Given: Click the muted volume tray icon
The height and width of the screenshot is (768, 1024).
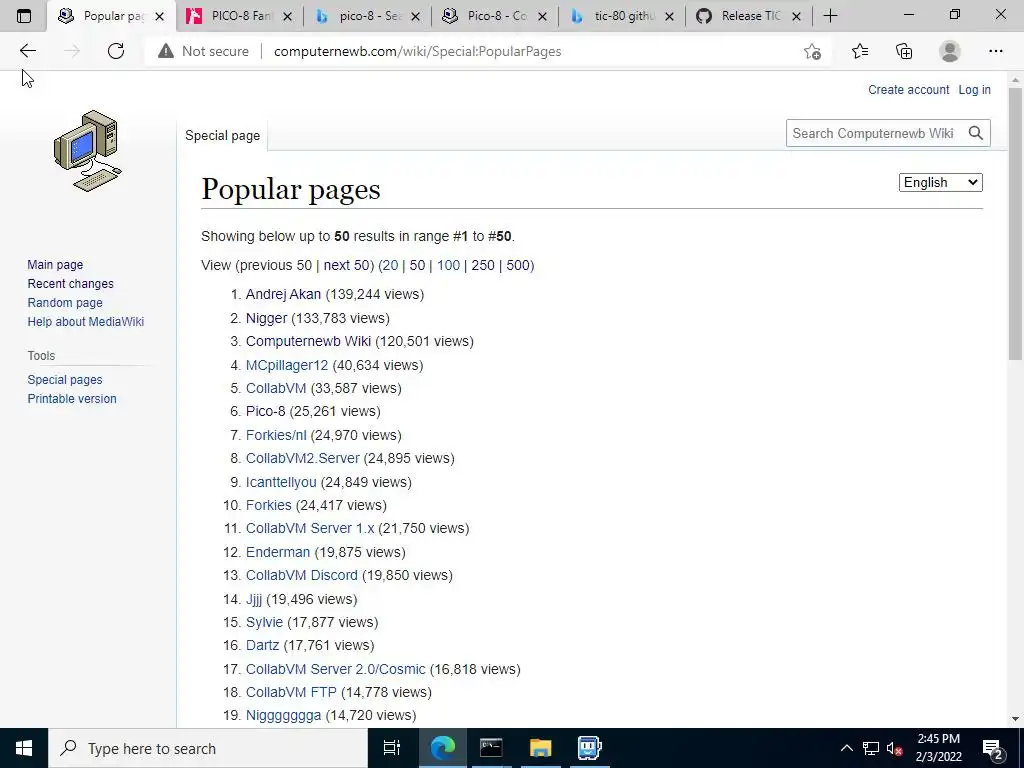Looking at the screenshot, I should point(894,748).
